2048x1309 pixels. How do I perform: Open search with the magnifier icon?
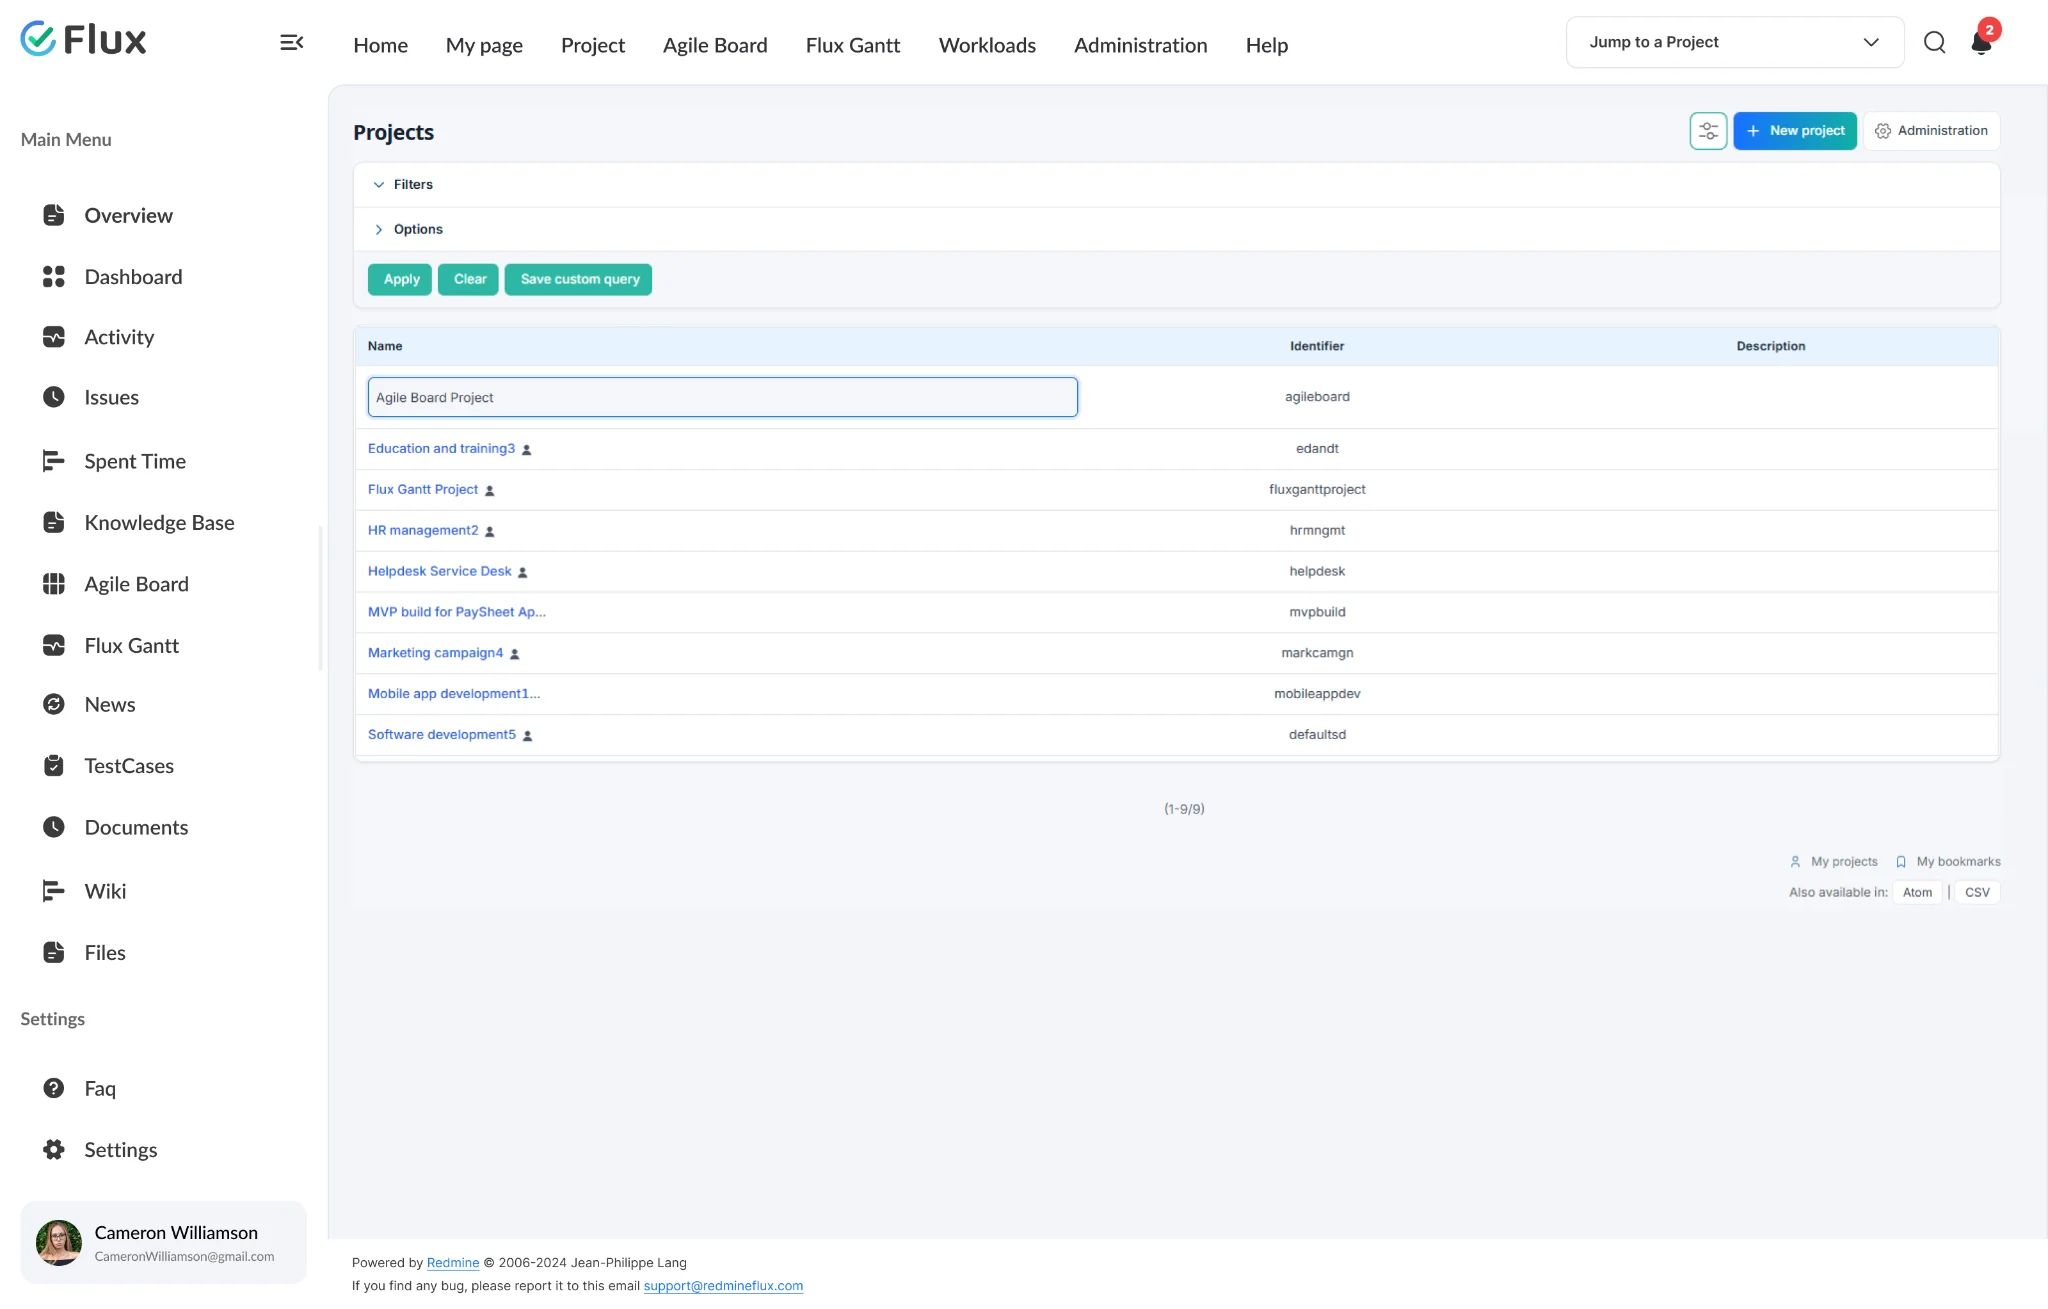(x=1934, y=42)
